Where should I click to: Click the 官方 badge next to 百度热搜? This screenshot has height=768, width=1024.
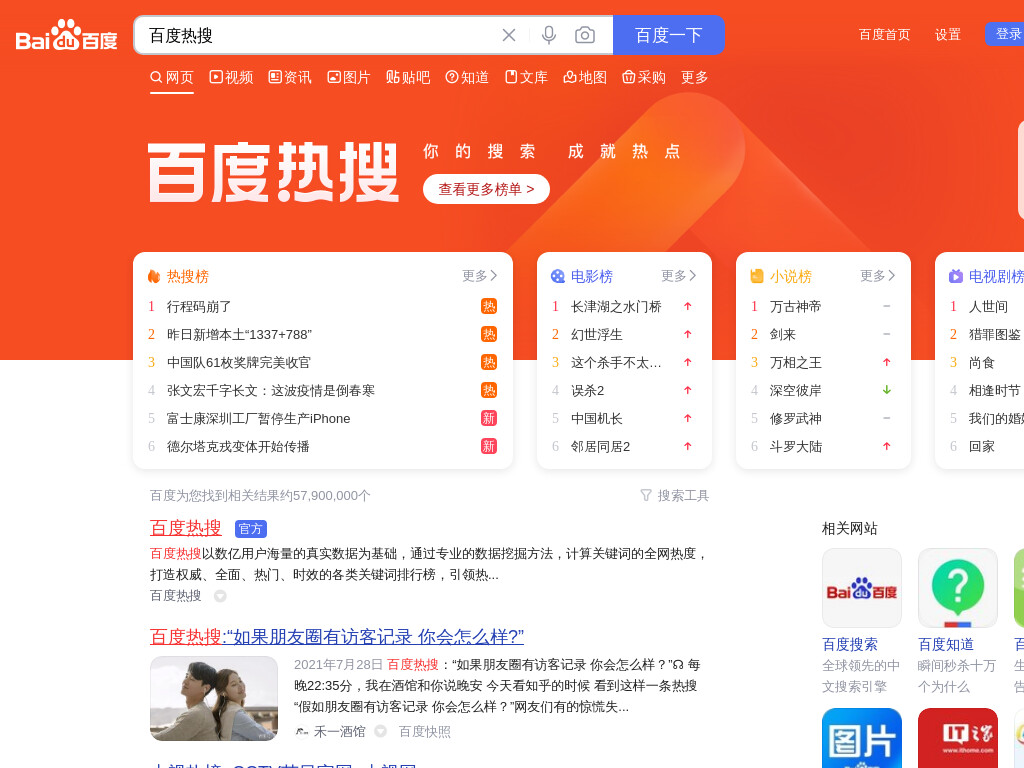(x=251, y=528)
